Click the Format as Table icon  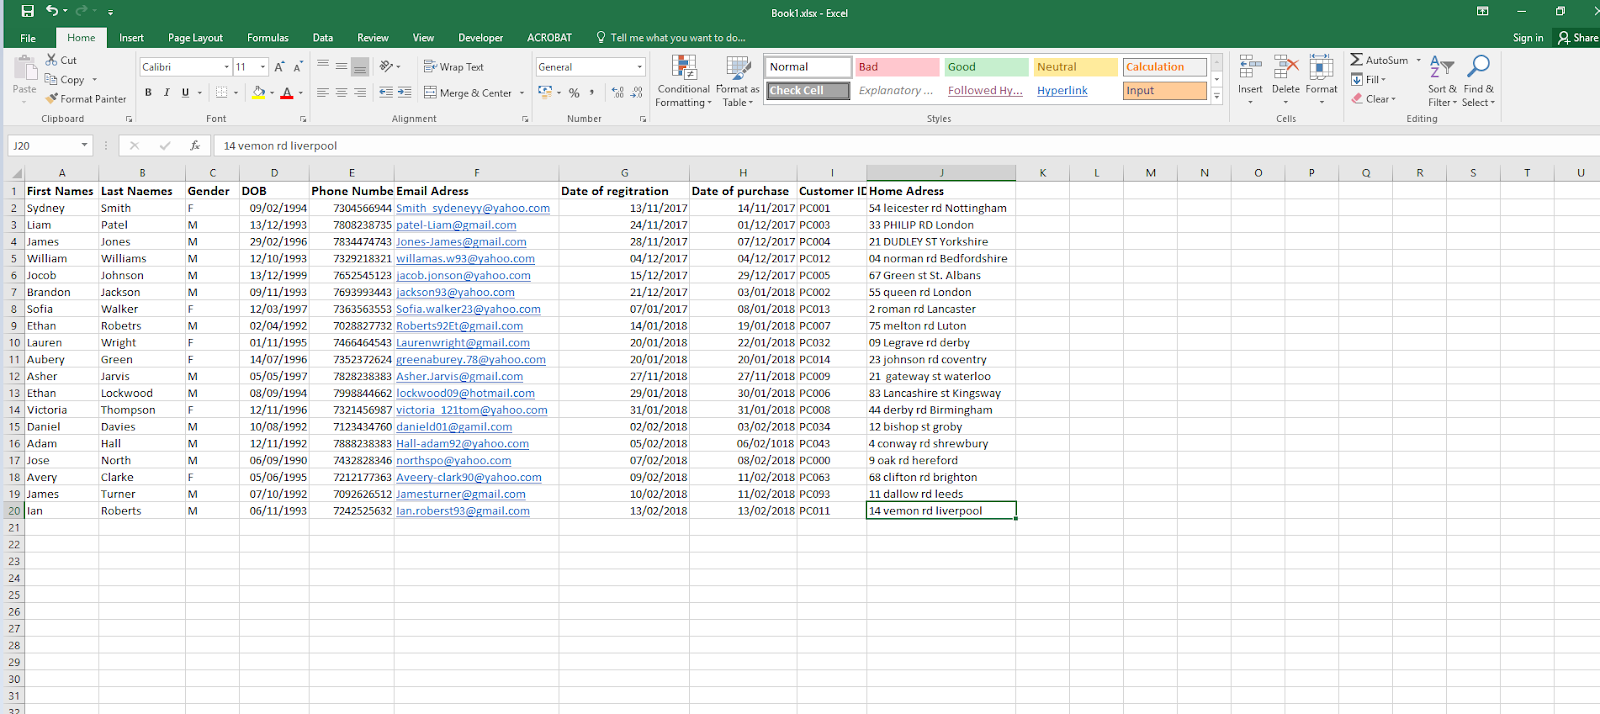738,68
